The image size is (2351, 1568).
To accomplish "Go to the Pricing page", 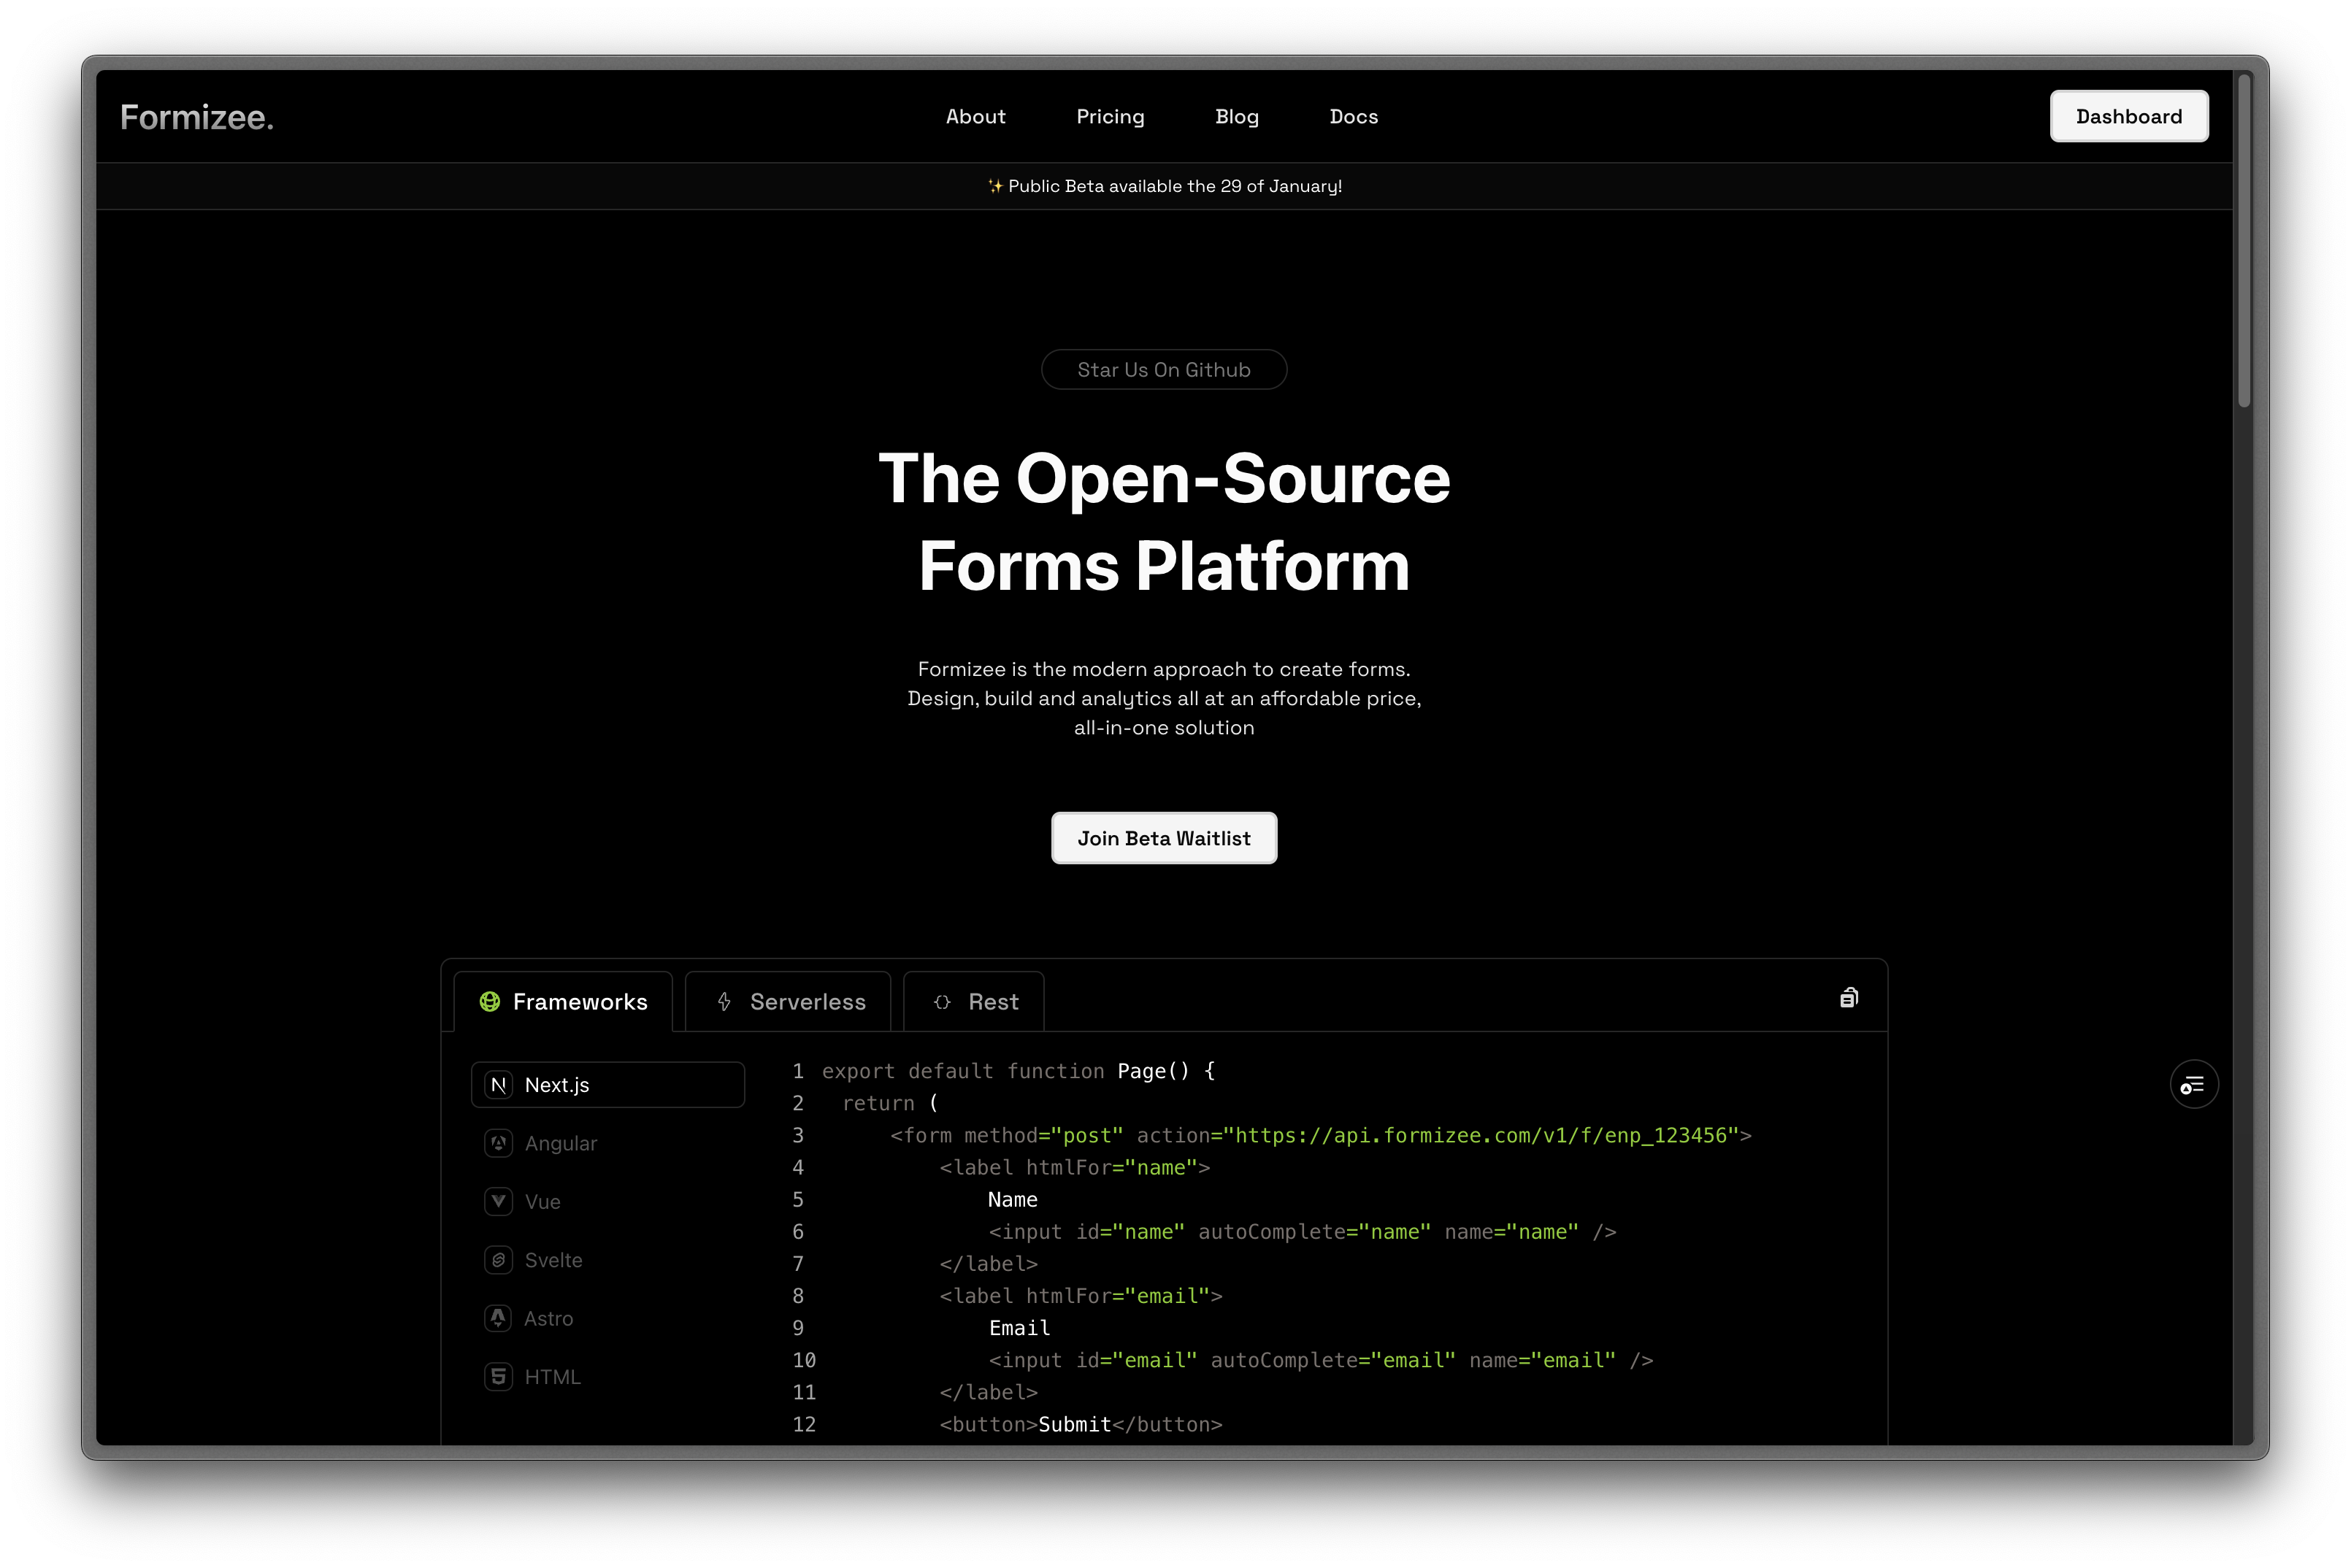I will point(1110,117).
